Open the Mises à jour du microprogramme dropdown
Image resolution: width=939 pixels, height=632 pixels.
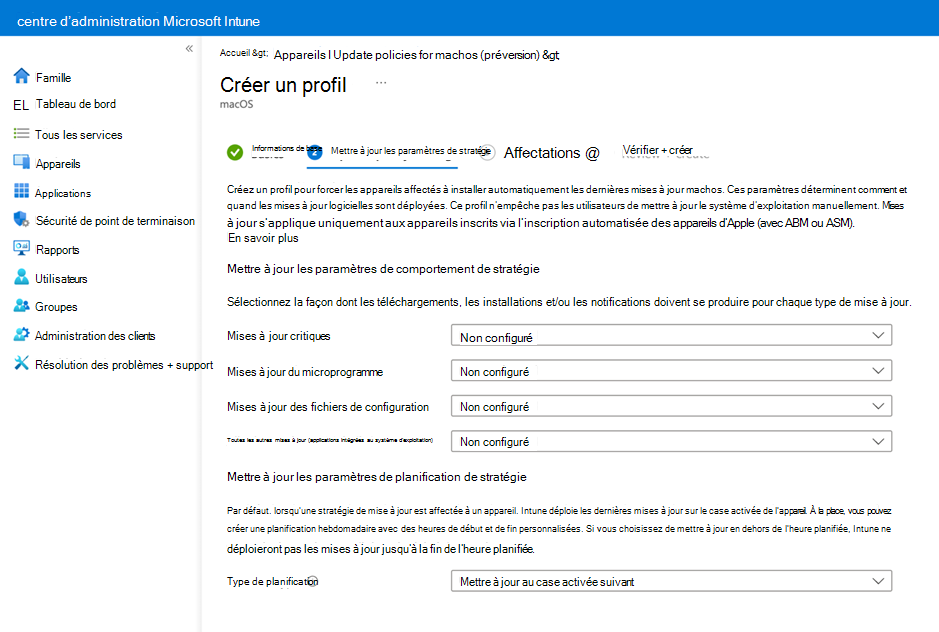tap(671, 370)
